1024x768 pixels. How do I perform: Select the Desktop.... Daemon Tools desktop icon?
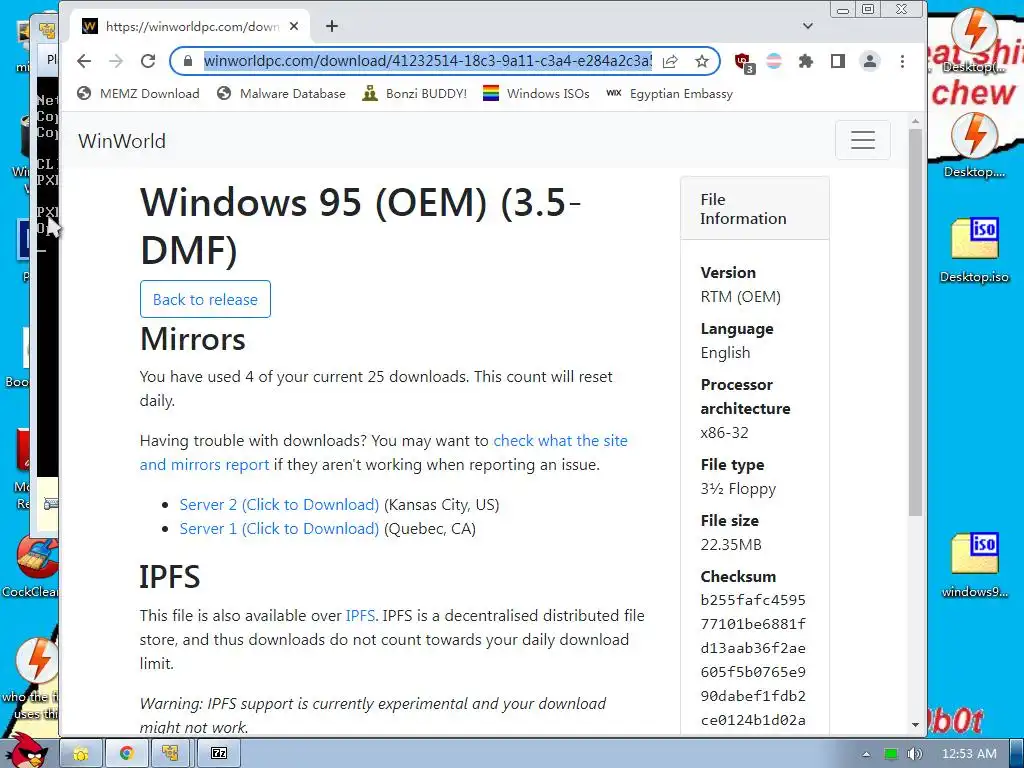pos(974,146)
